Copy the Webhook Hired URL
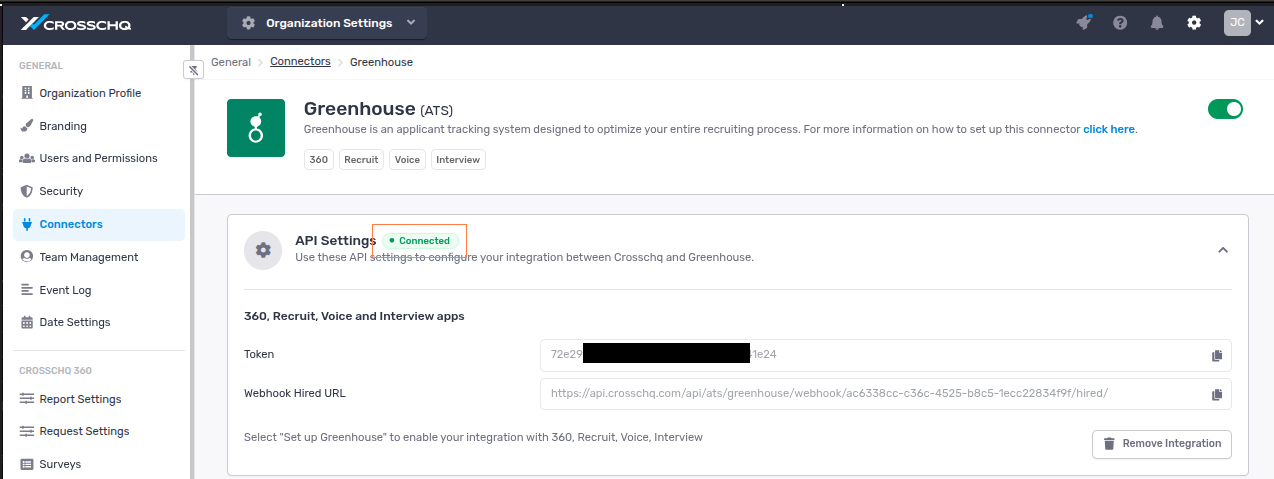 pyautogui.click(x=1217, y=394)
